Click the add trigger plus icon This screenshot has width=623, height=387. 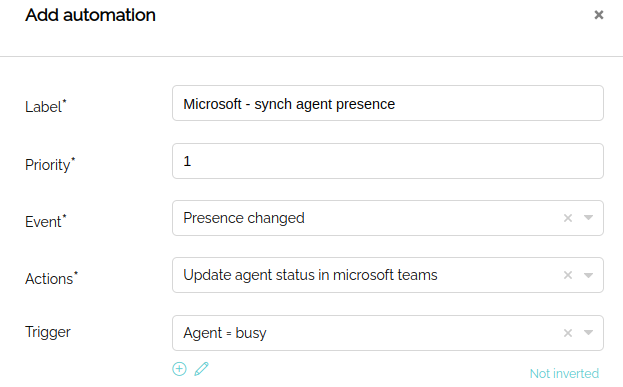(x=179, y=369)
